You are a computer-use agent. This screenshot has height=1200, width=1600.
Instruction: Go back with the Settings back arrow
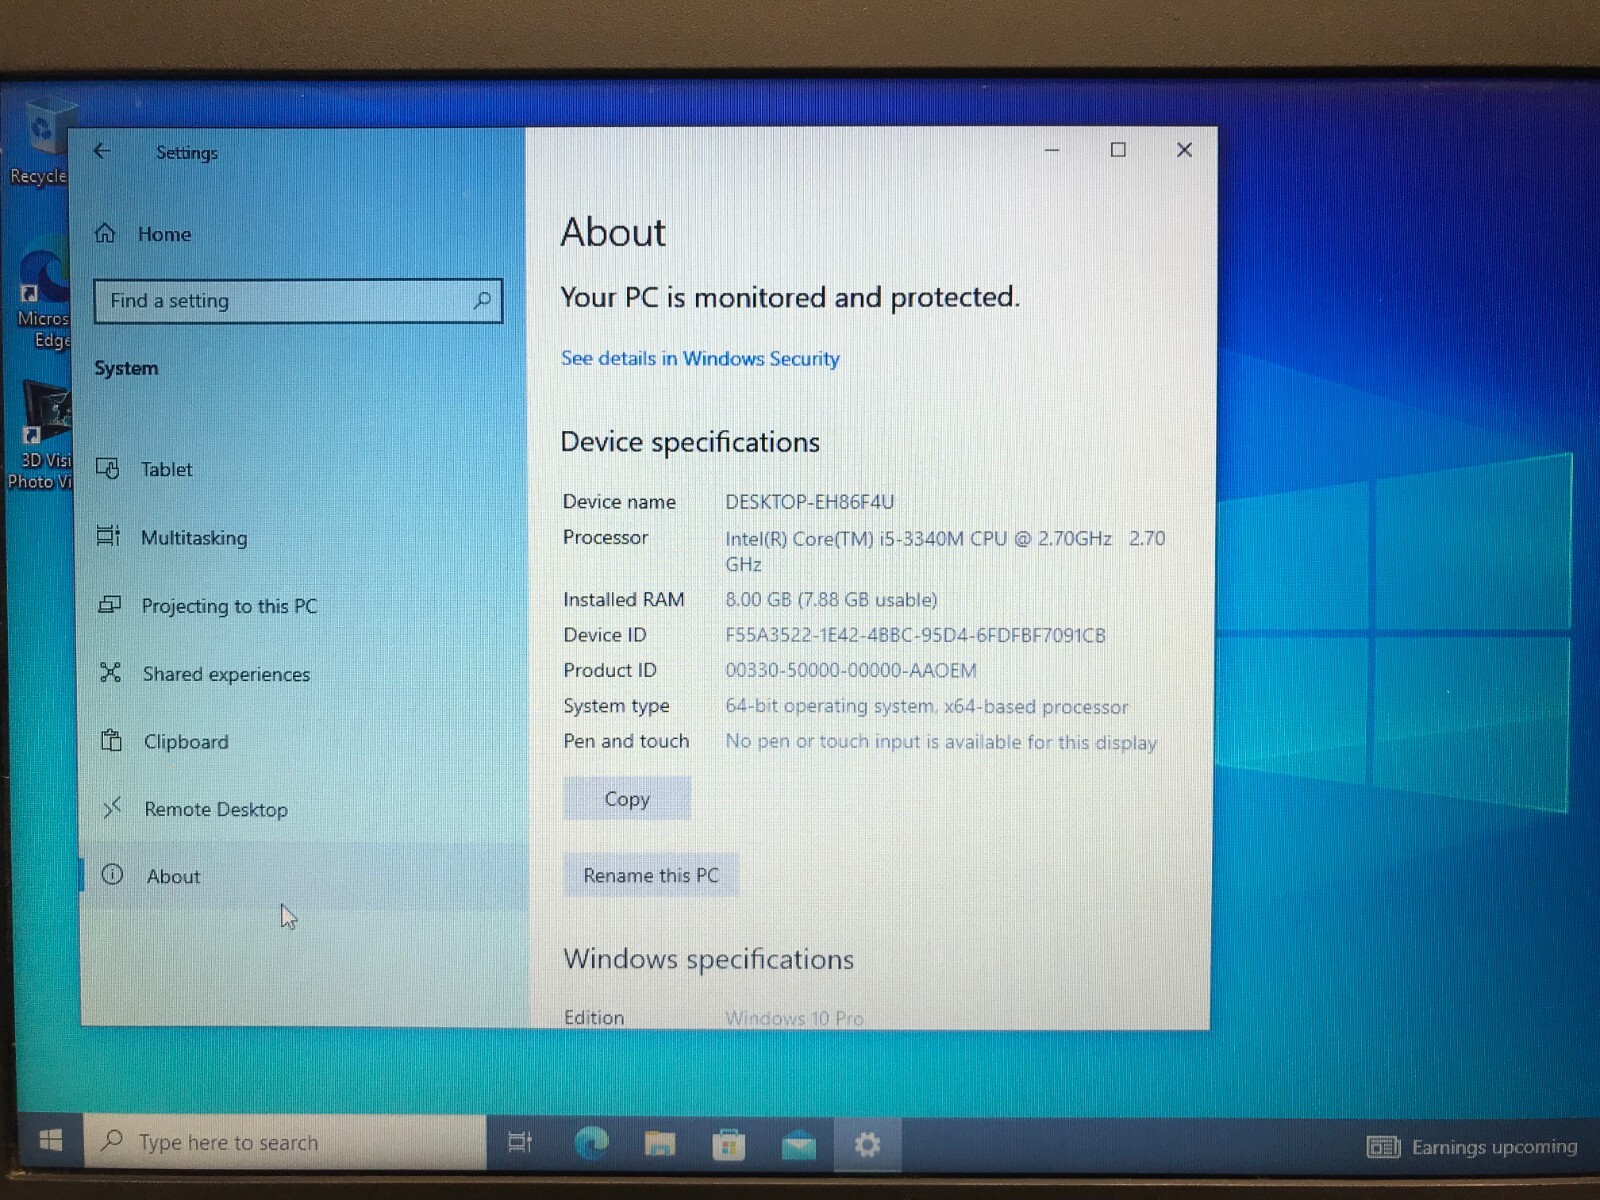pos(102,151)
